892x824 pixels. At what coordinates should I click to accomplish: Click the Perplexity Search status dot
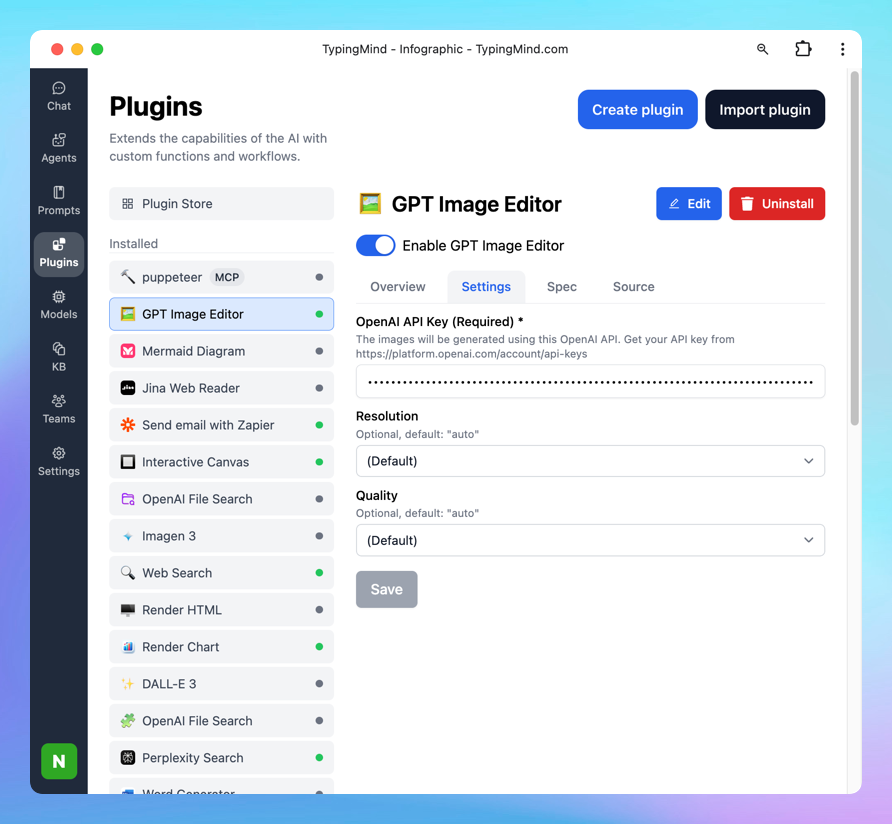pyautogui.click(x=319, y=758)
